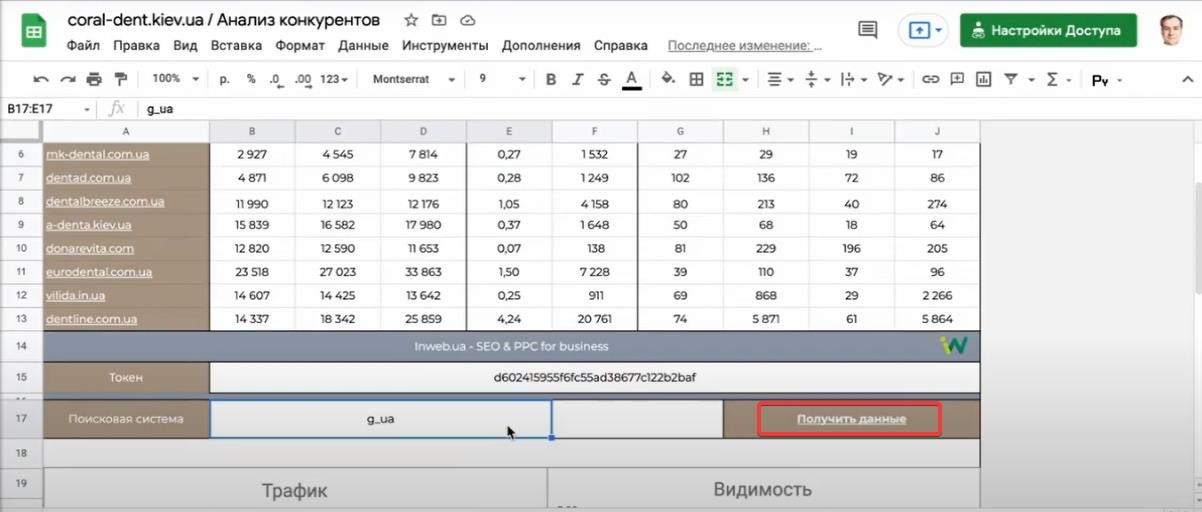1202x512 pixels.
Task: Open text rotation dropdown
Action: coord(889,79)
